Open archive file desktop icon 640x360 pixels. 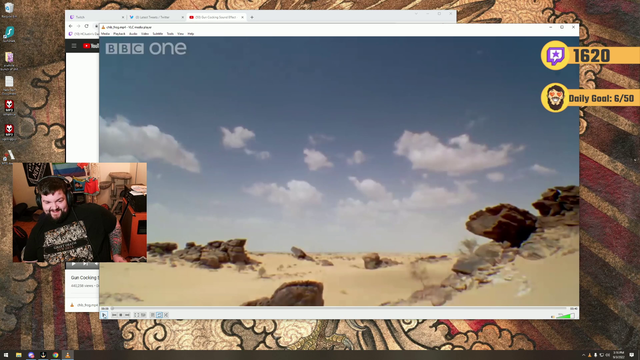tap(9, 61)
